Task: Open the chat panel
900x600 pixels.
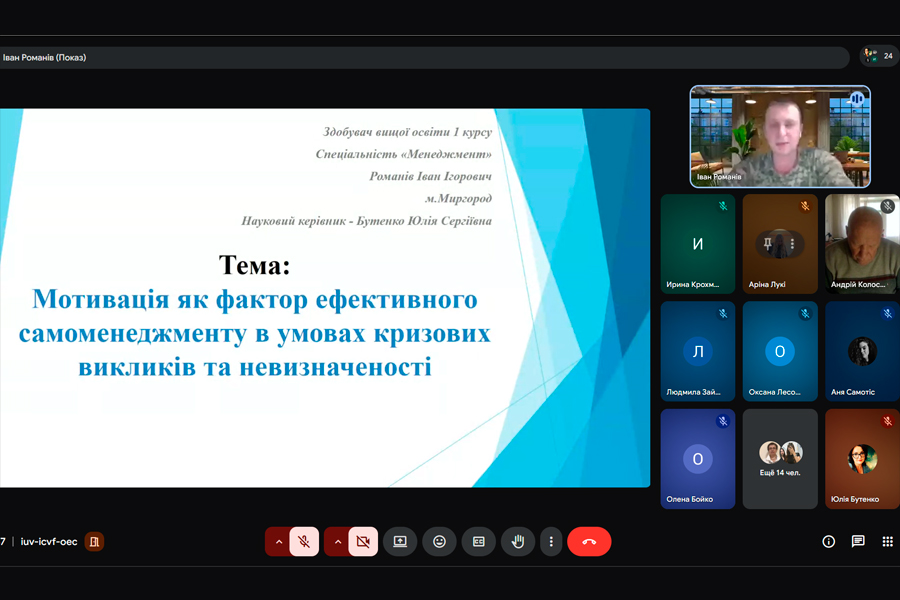Action: pos(858,542)
